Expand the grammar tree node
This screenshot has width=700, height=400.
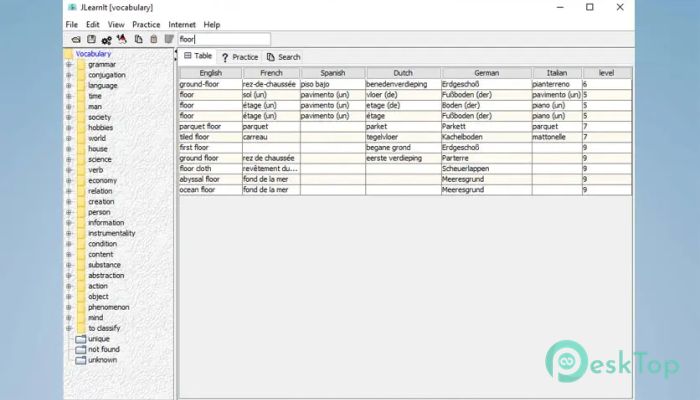[69, 65]
